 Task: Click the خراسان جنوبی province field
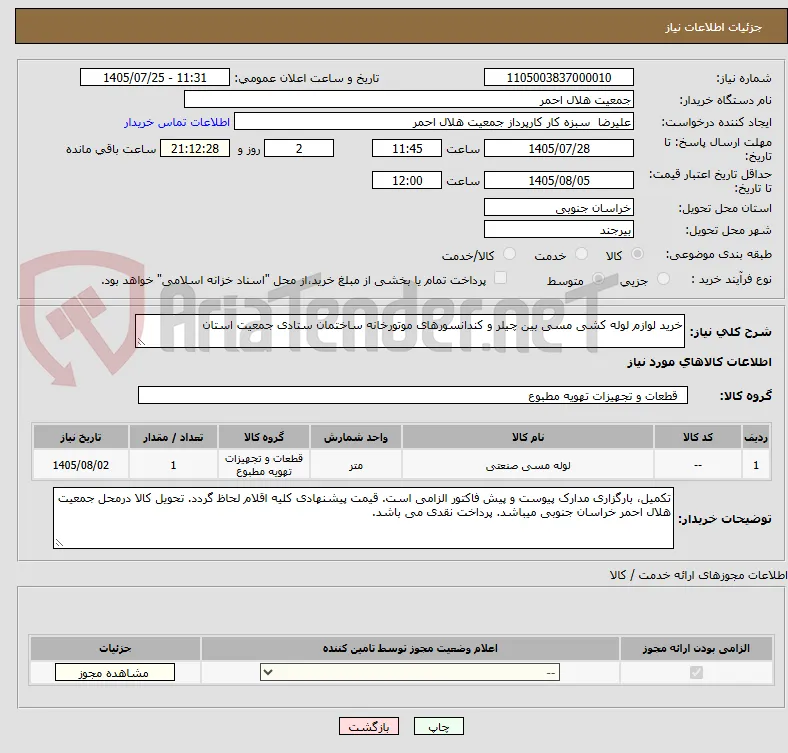tap(558, 208)
